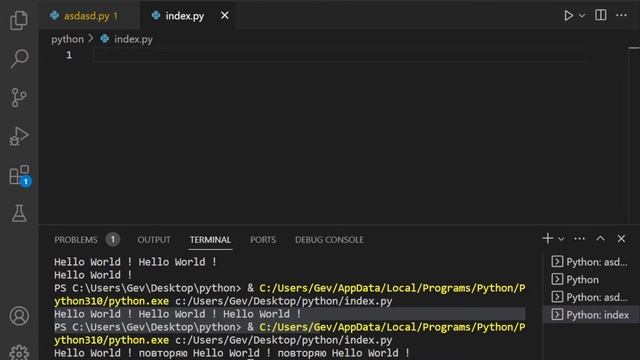
Task: Open the Manage gear settings icon
Action: point(19,353)
